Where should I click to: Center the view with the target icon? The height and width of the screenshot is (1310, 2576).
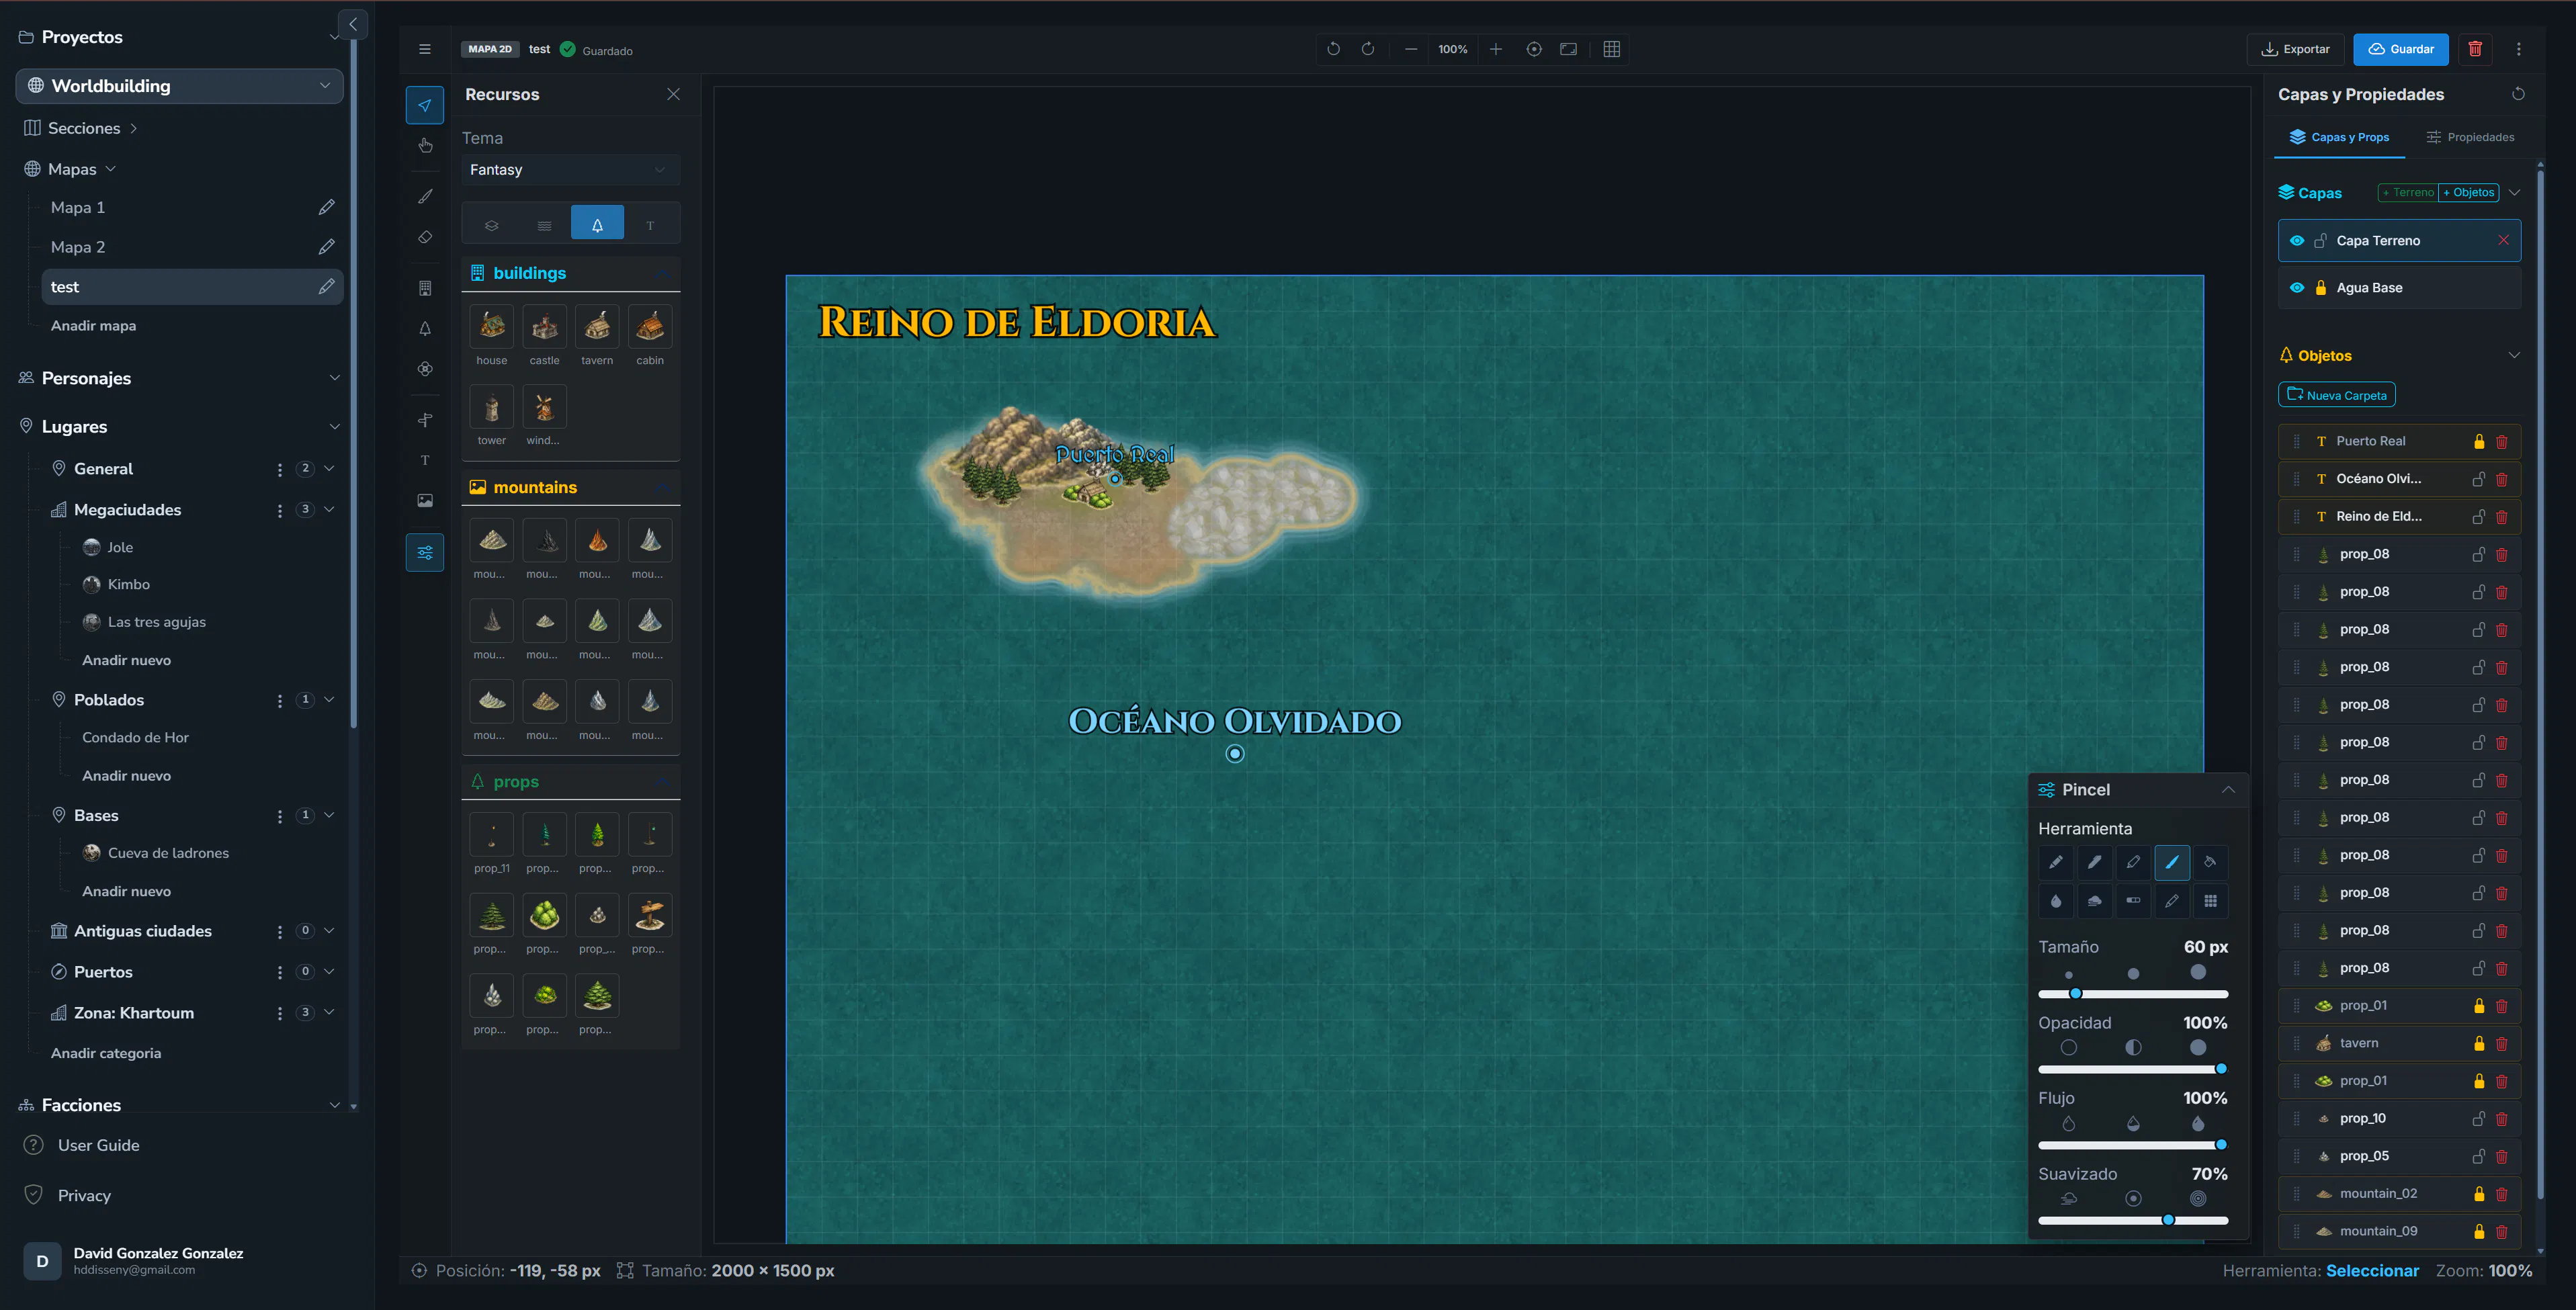(1534, 49)
